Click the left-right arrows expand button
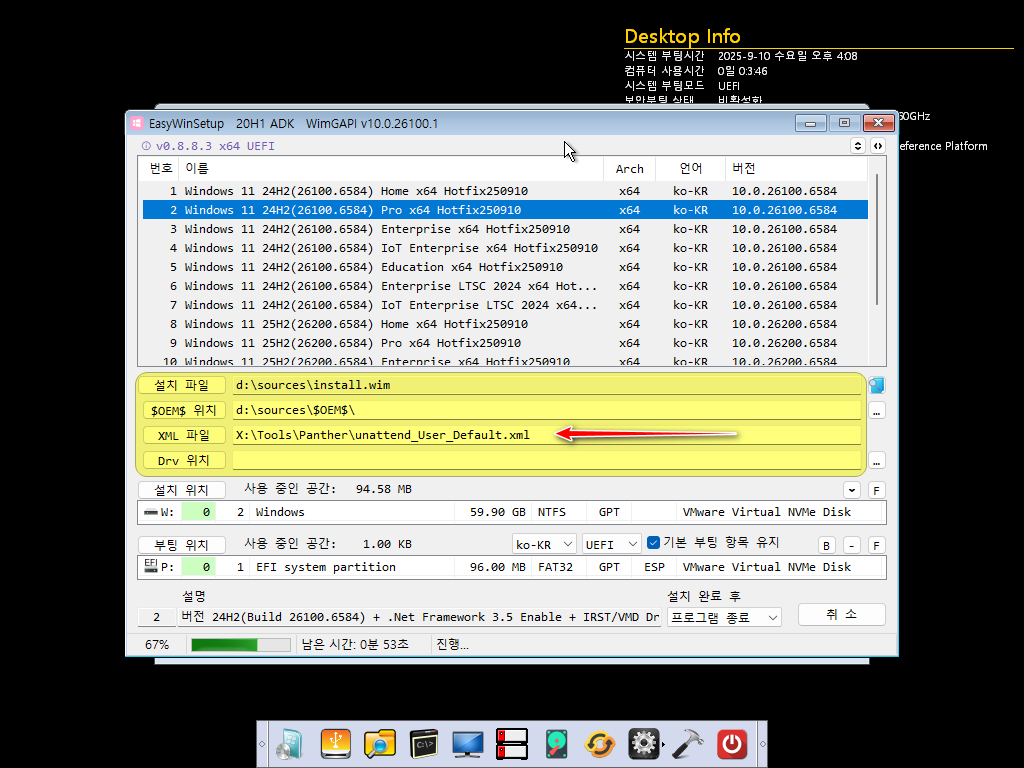 (x=878, y=146)
